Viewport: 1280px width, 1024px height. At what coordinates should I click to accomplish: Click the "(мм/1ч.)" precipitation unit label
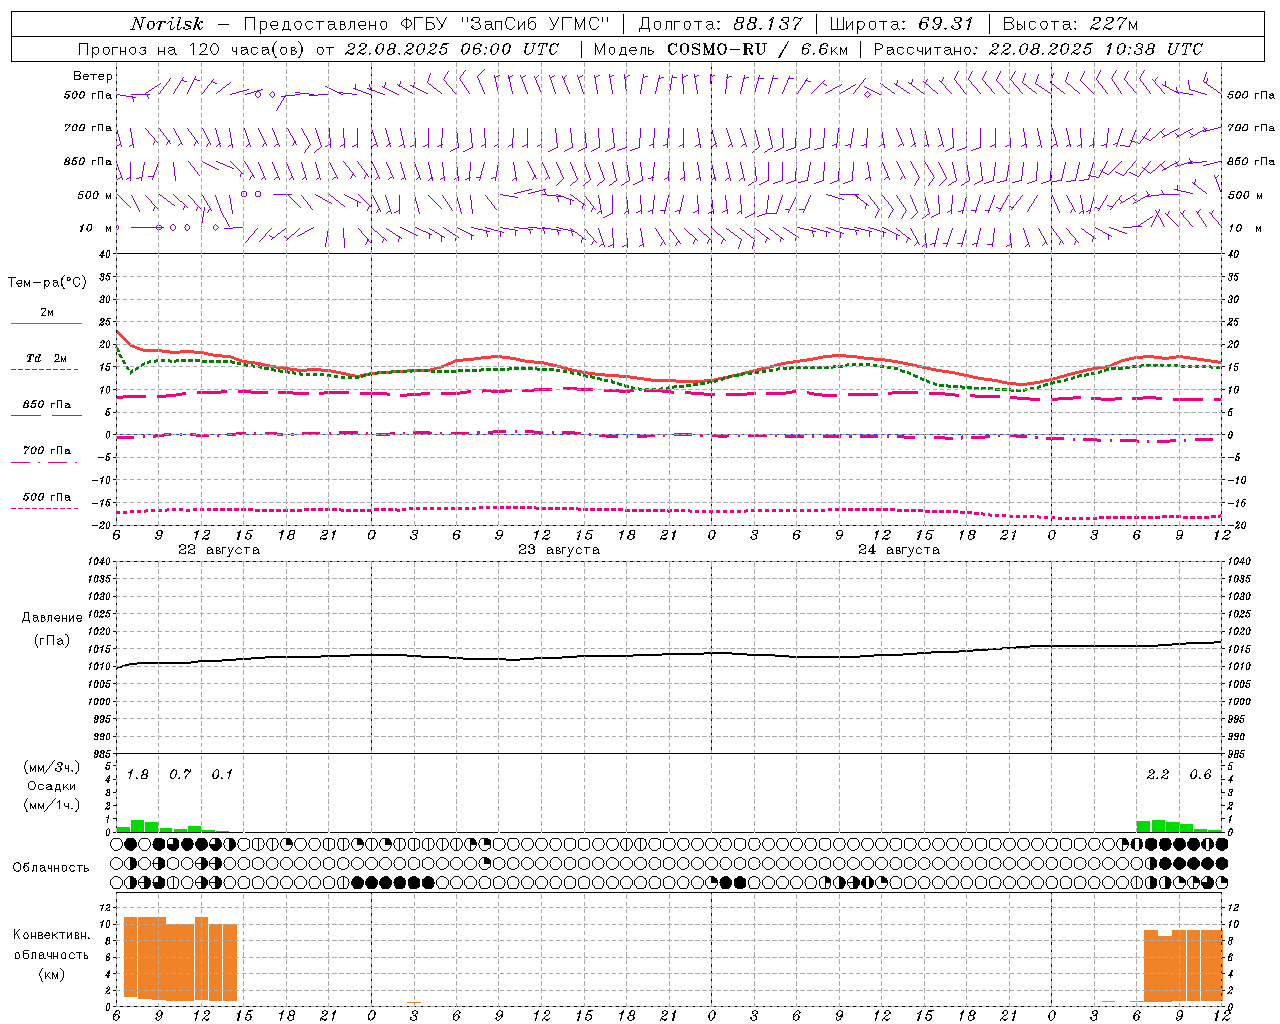pos(52,805)
